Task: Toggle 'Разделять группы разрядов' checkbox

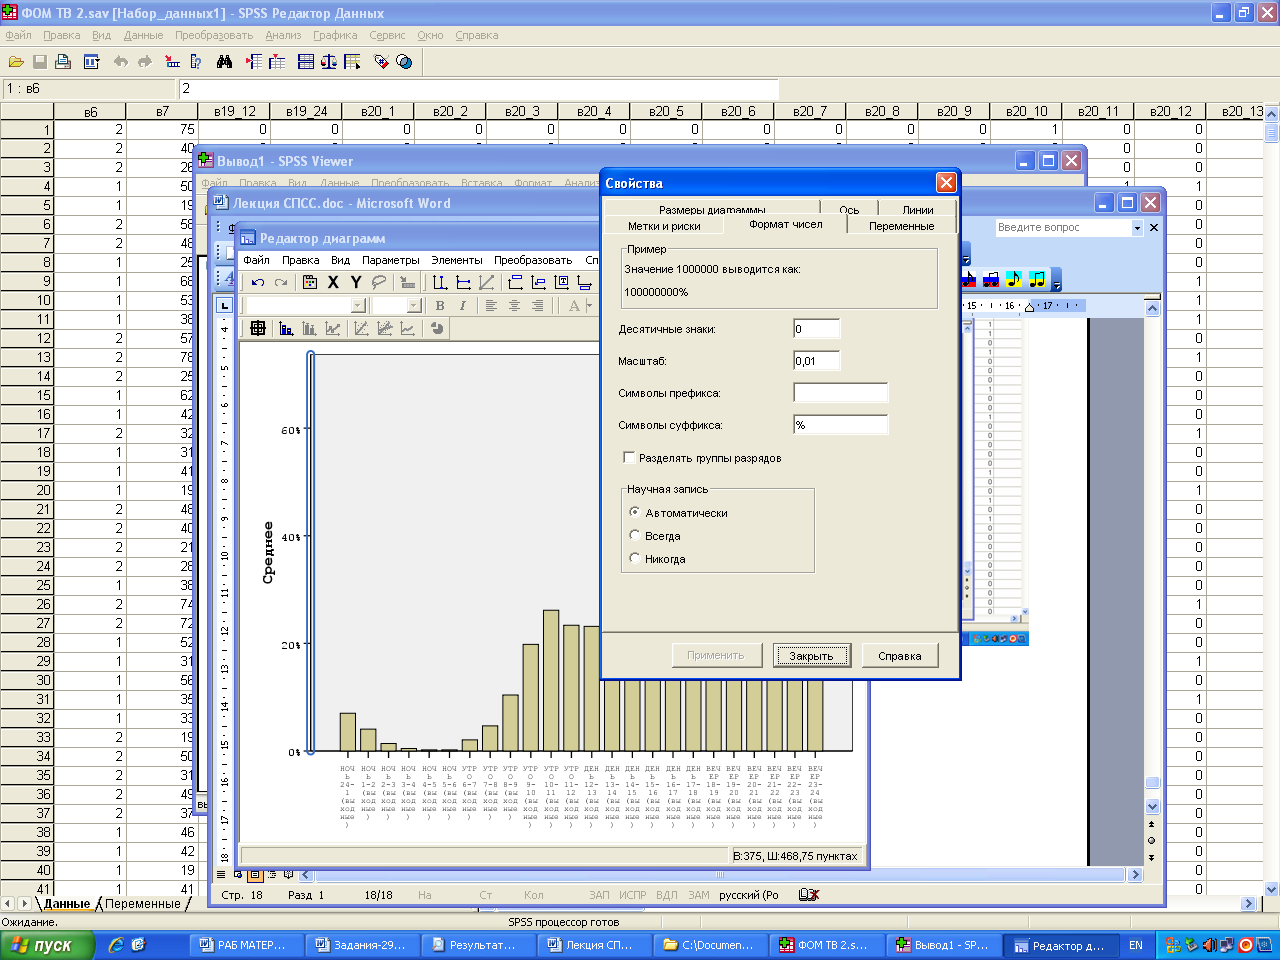Action: (x=629, y=457)
